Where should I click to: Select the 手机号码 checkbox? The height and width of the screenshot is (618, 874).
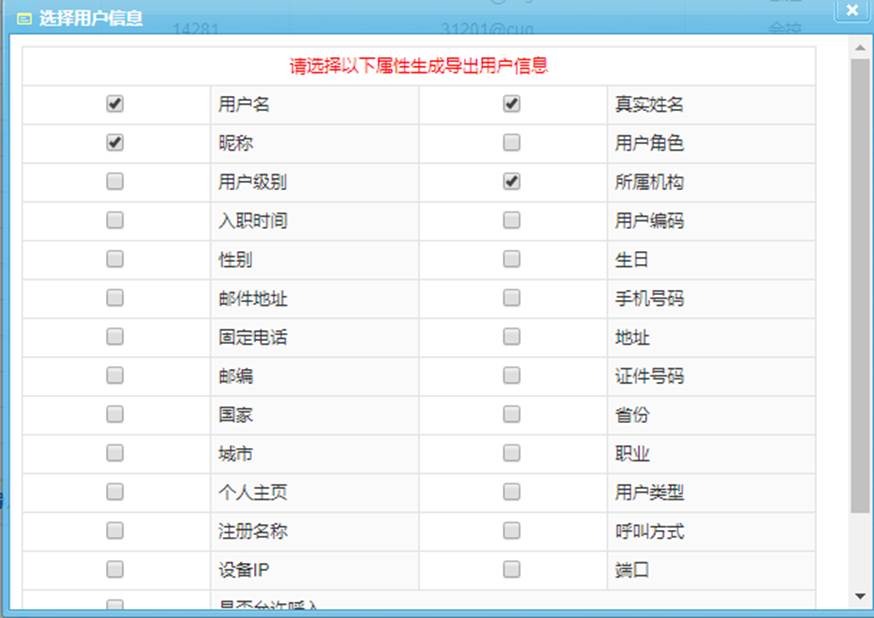click(x=512, y=298)
